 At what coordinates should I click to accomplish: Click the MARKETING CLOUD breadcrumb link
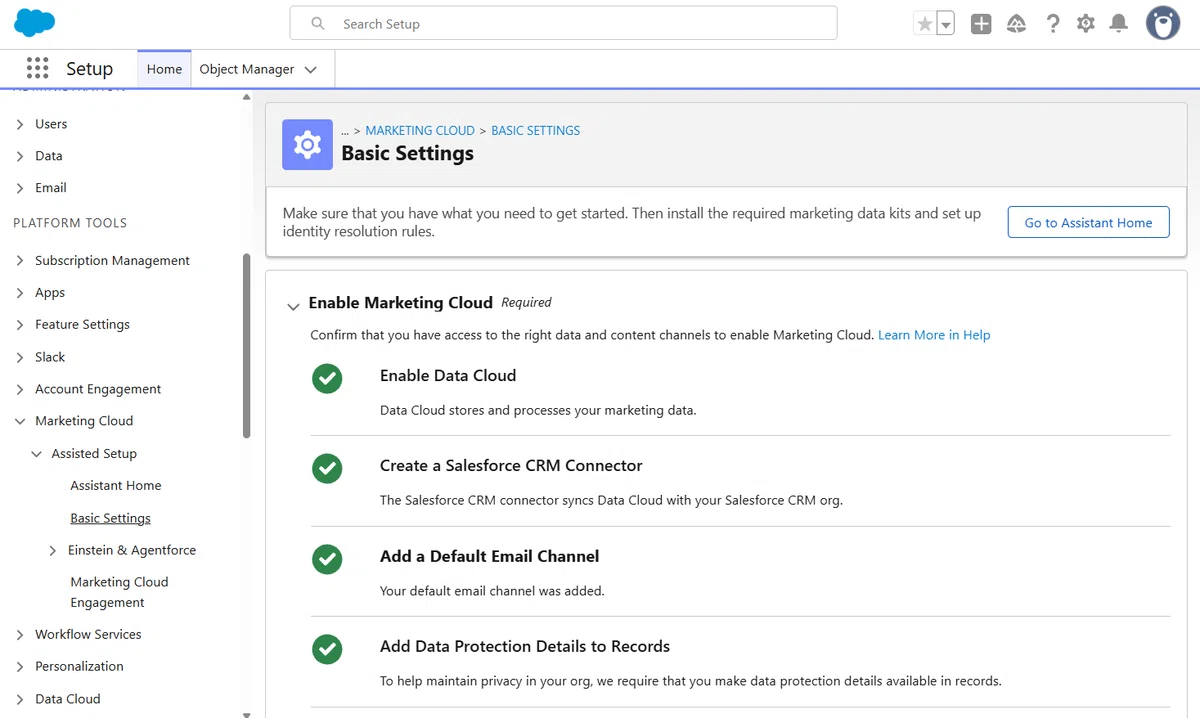(420, 130)
